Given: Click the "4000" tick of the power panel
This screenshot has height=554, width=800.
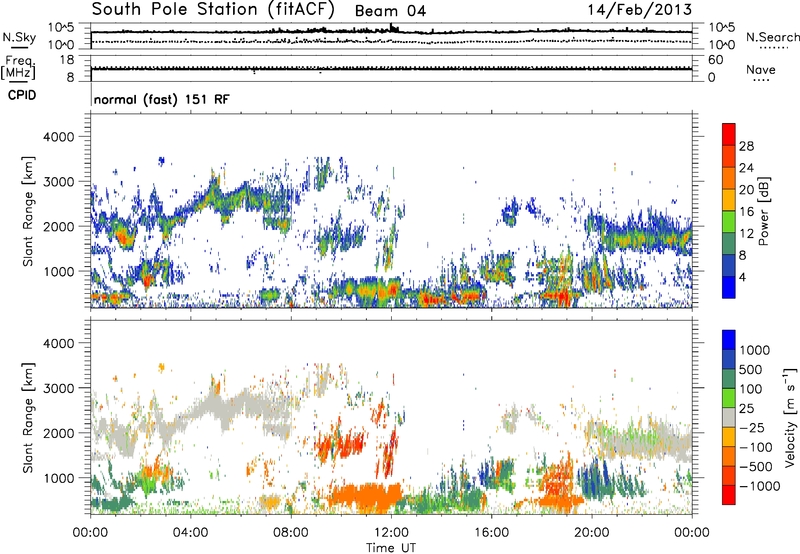Looking at the screenshot, I should click(58, 137).
